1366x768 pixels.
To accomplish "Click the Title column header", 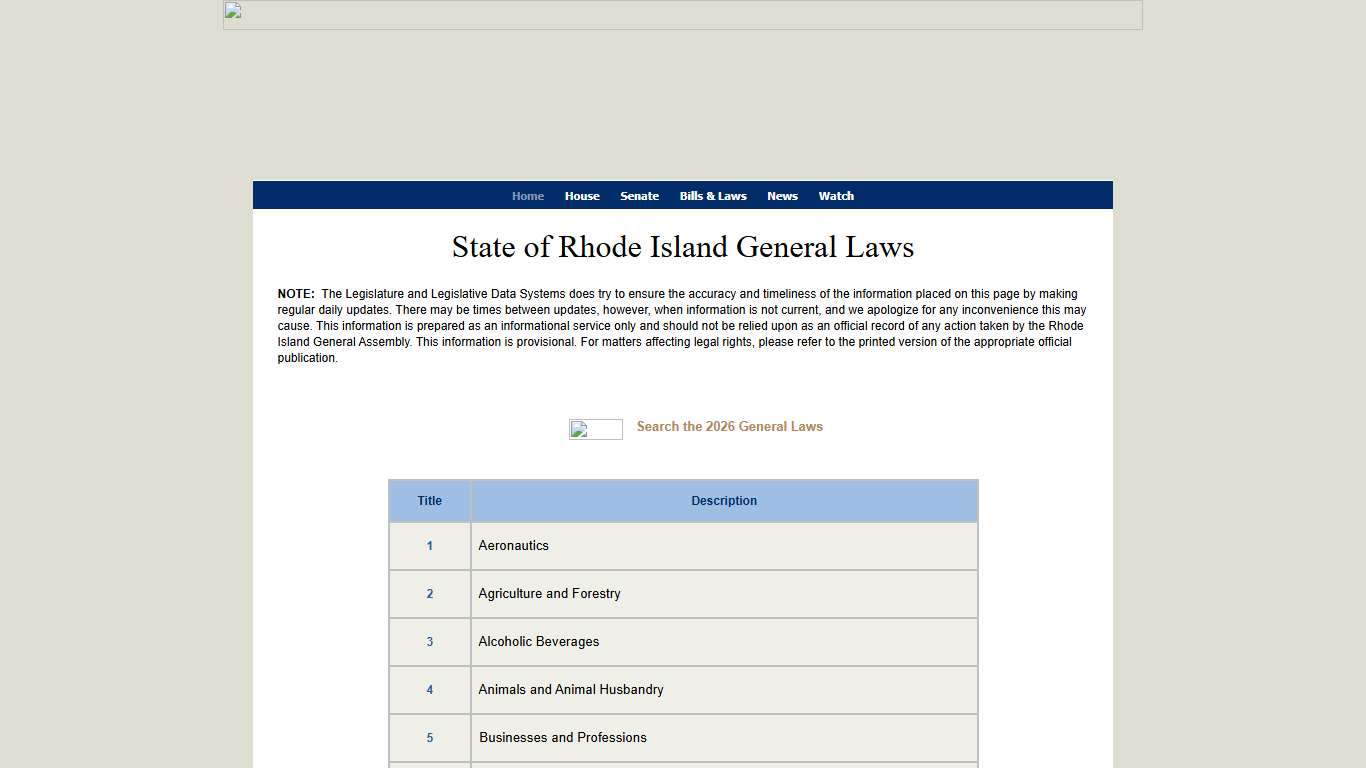I will 429,501.
